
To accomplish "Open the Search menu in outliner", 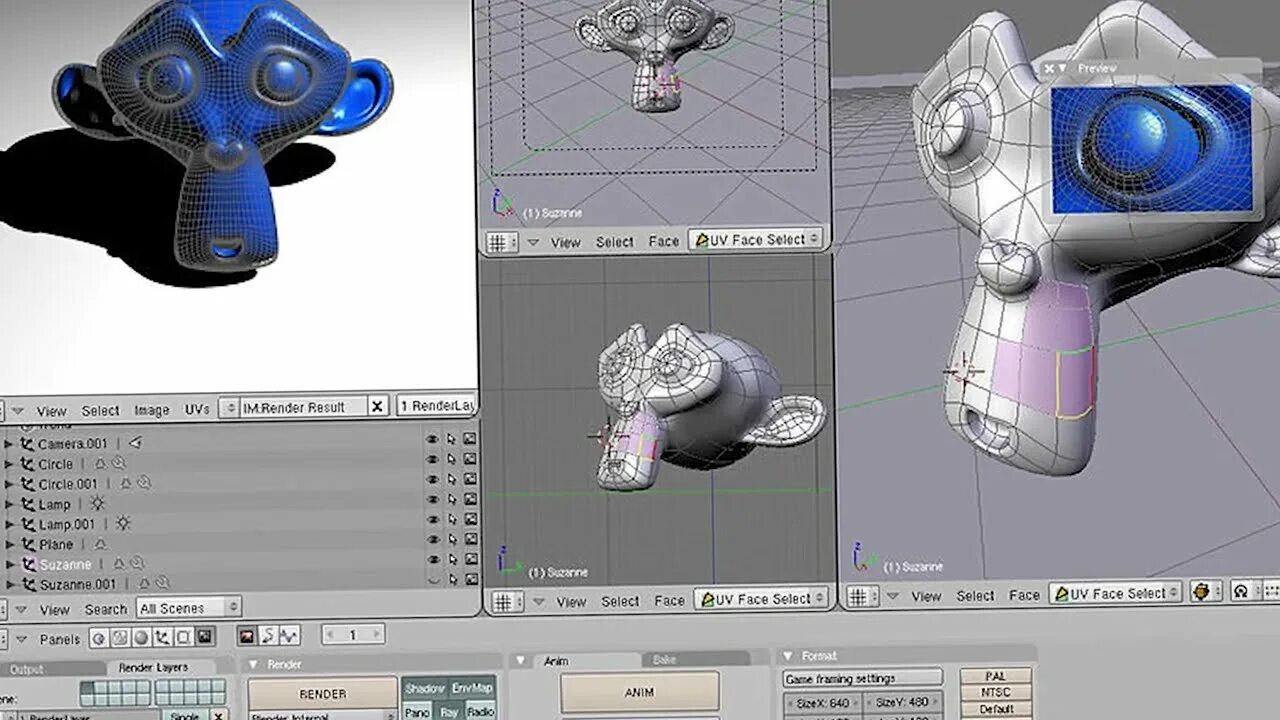I will pos(105,609).
